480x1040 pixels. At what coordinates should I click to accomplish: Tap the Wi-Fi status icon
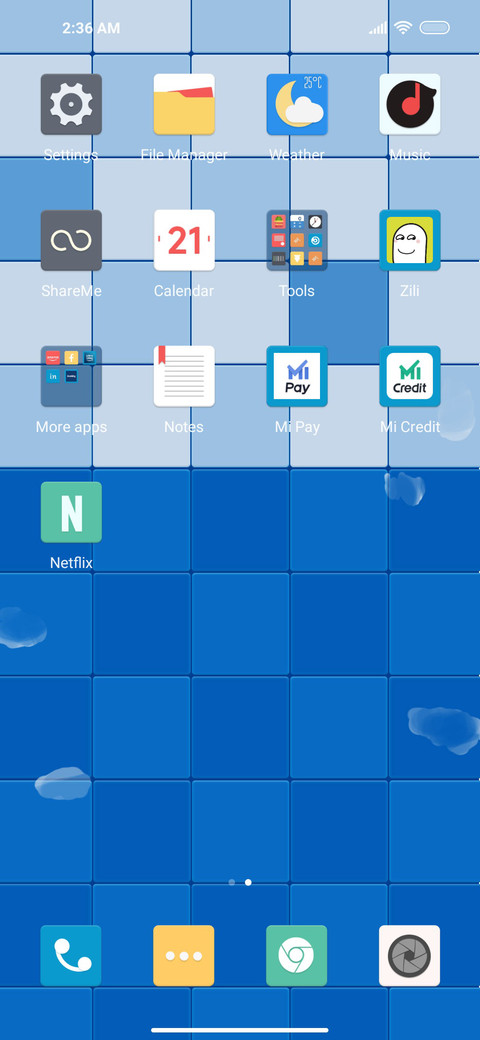pos(402,28)
